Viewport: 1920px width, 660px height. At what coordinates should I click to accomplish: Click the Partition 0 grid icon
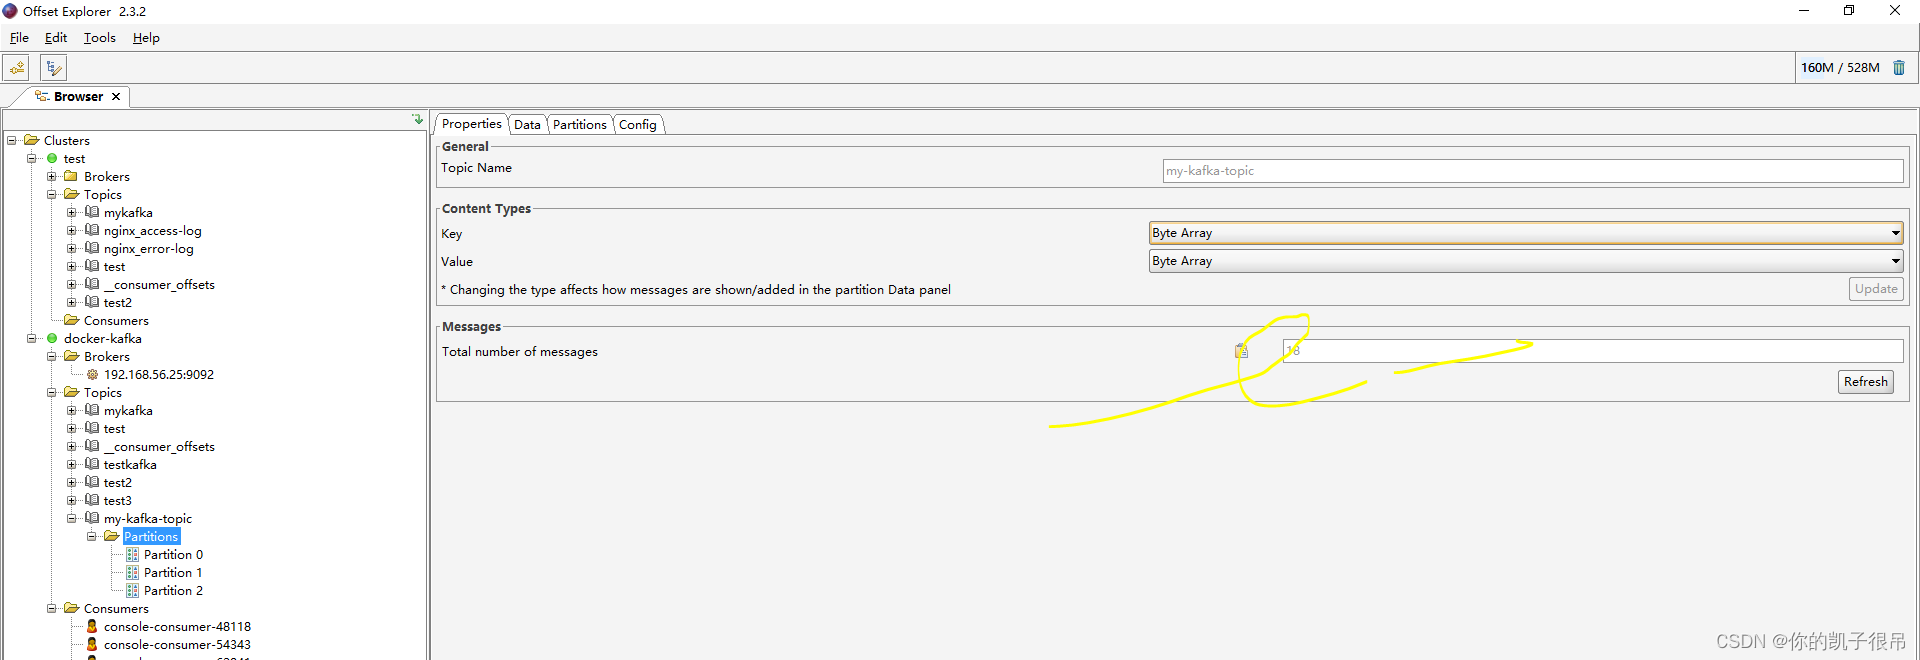(x=132, y=554)
